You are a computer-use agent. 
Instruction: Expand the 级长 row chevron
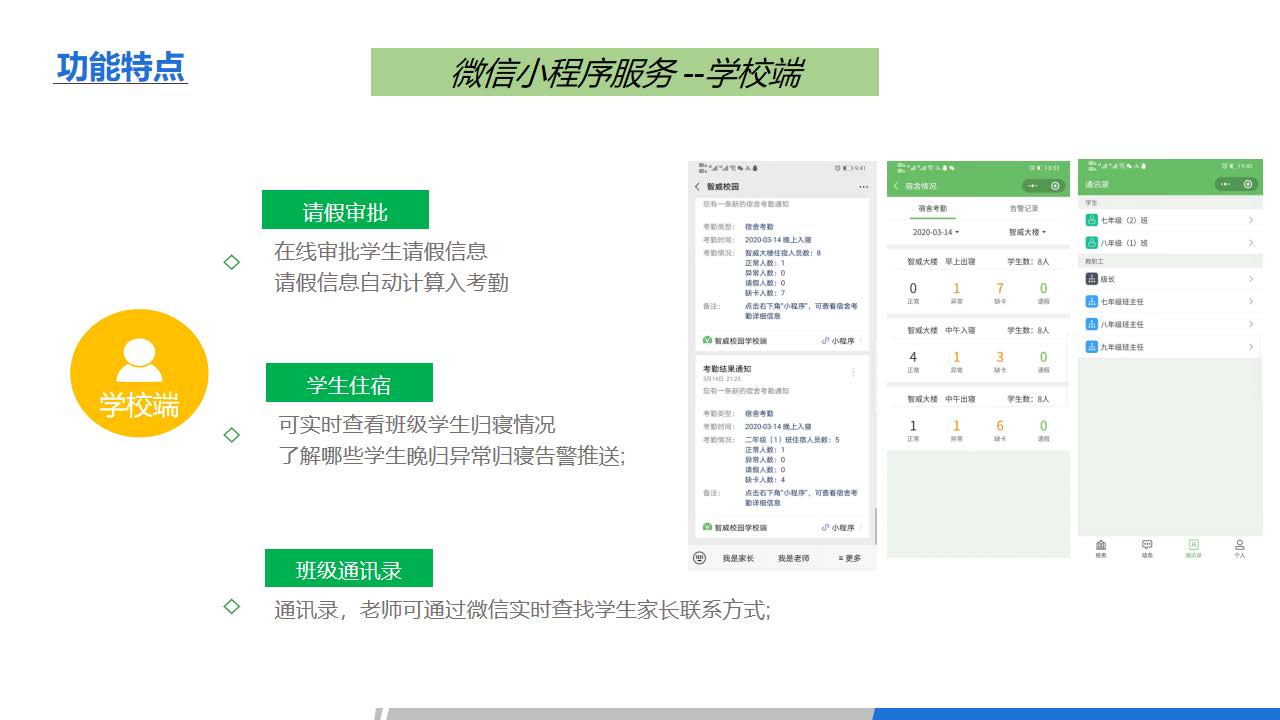pos(1251,279)
